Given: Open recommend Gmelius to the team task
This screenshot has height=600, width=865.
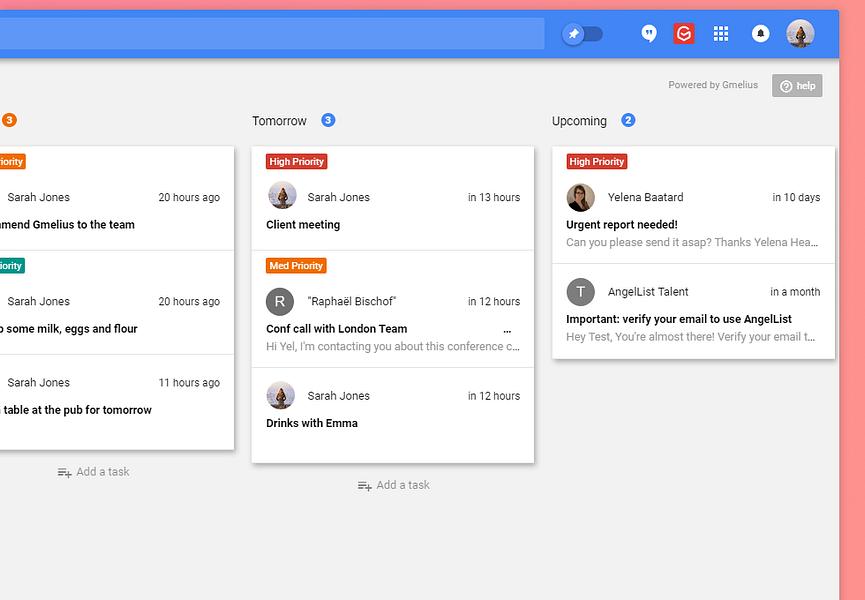Looking at the screenshot, I should coord(67,224).
